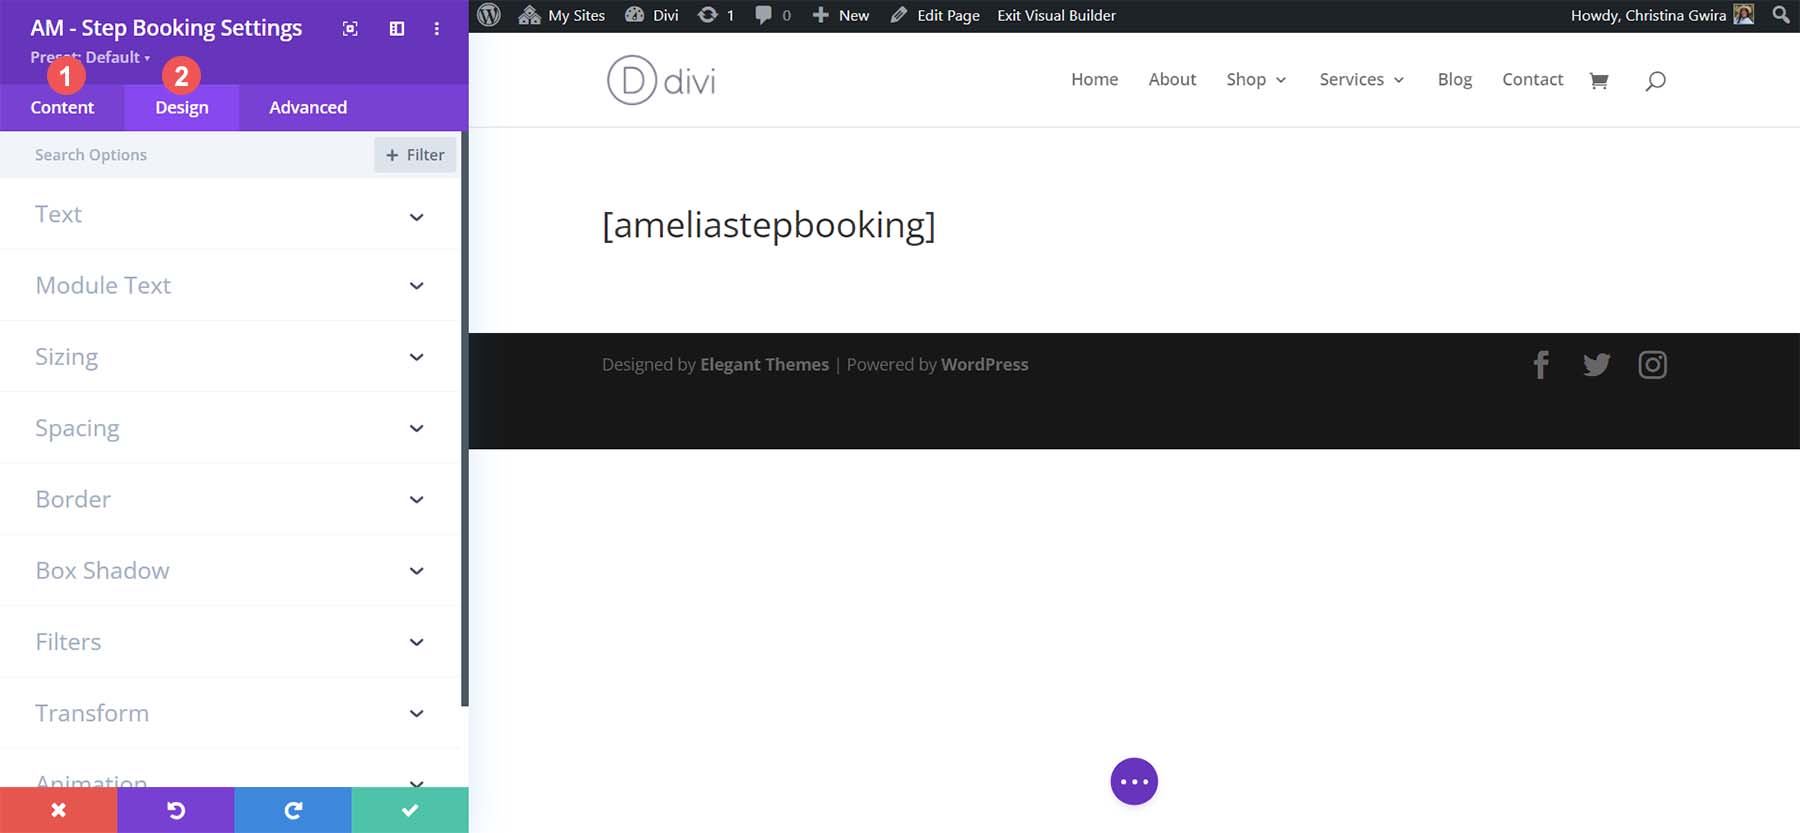
Task: Open the three-dot settings menu in header
Action: pos(437,29)
